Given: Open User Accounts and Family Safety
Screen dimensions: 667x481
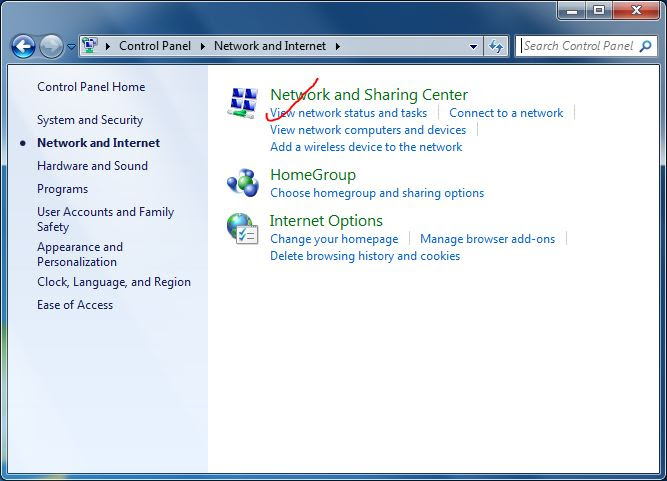Looking at the screenshot, I should tap(105, 219).
